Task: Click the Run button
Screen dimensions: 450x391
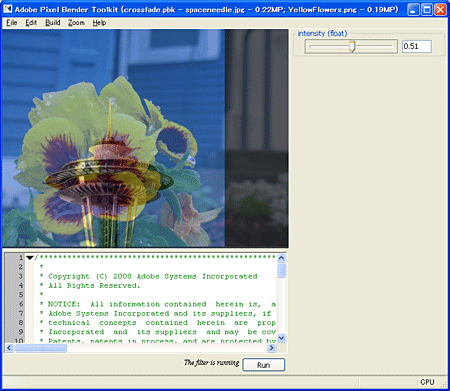Action: click(x=264, y=365)
